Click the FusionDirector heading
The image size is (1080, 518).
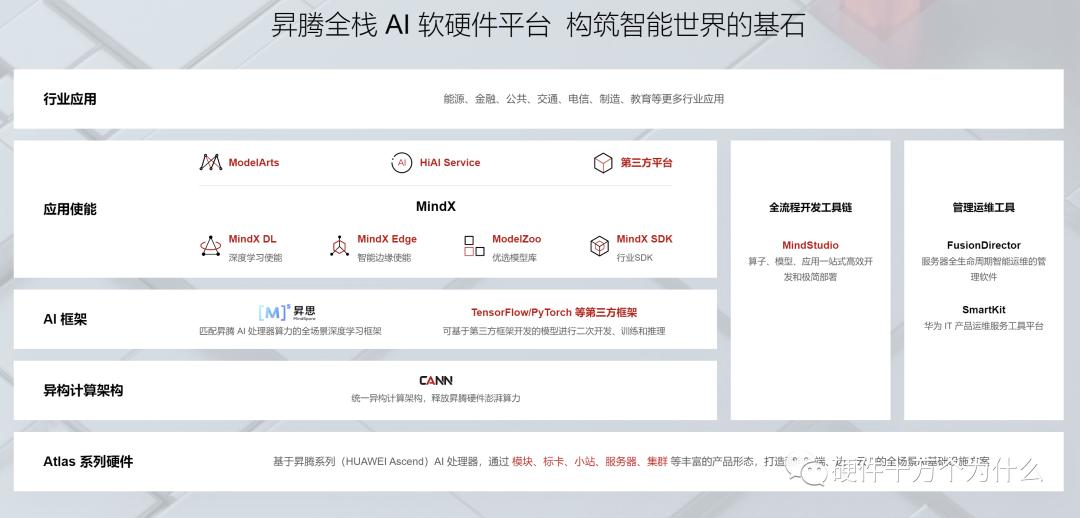pos(984,245)
